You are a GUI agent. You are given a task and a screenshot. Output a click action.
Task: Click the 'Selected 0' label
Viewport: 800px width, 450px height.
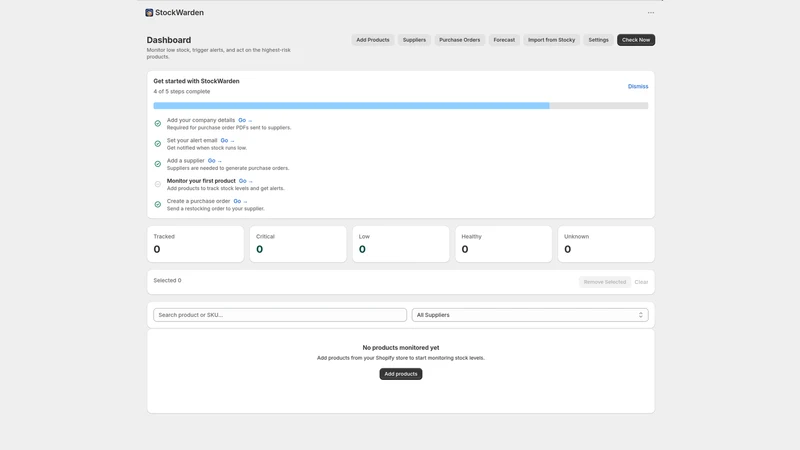(x=167, y=281)
